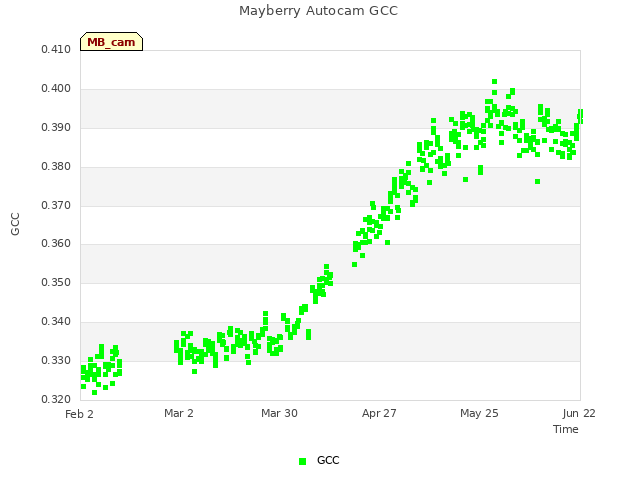
Task: Click the chart title Mayberry Autocam GCC
Action: [x=318, y=11]
